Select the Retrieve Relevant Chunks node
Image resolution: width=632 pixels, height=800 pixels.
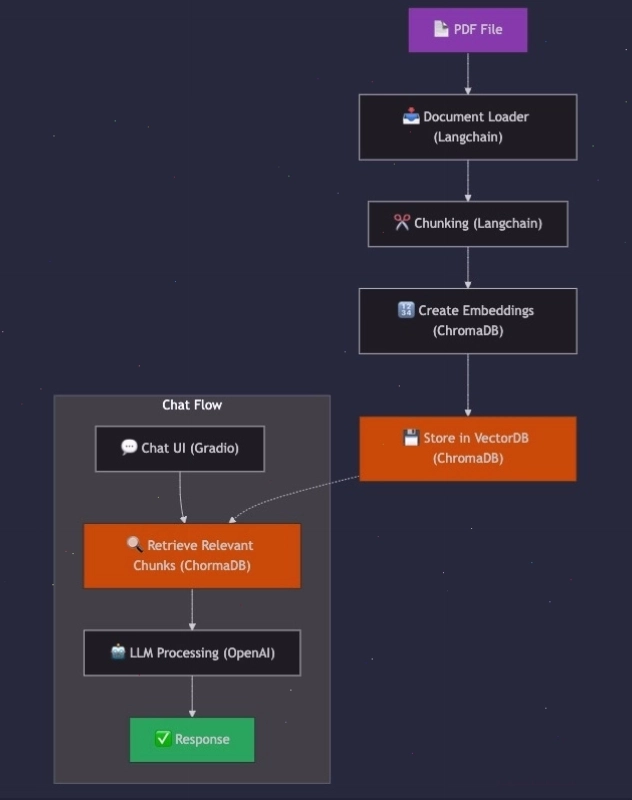point(192,556)
